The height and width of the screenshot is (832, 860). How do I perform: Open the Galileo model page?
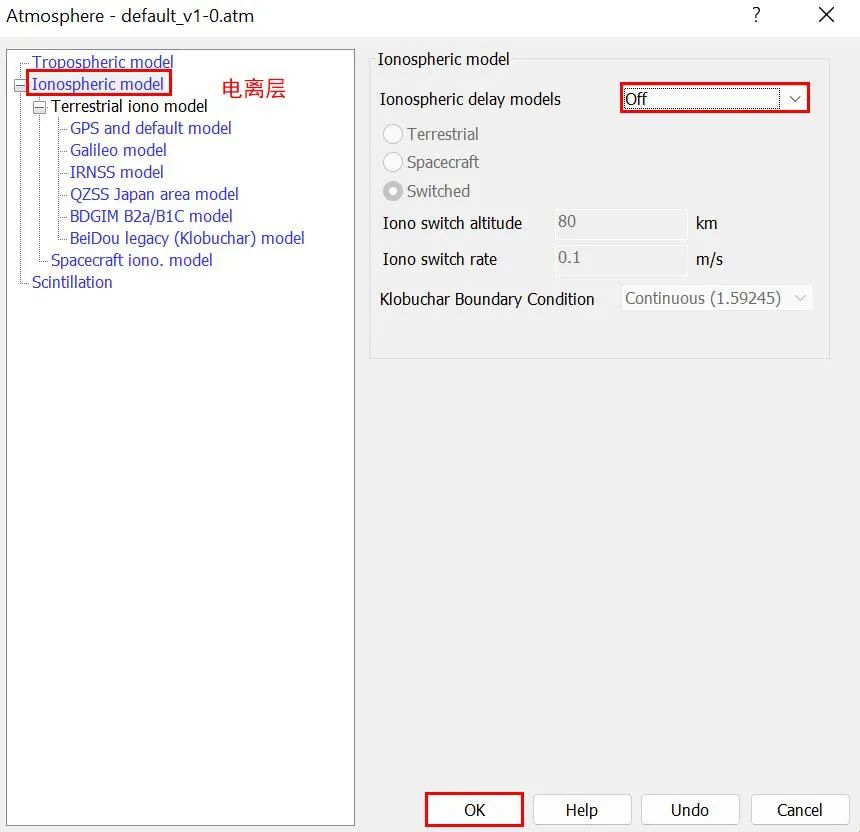coord(118,150)
